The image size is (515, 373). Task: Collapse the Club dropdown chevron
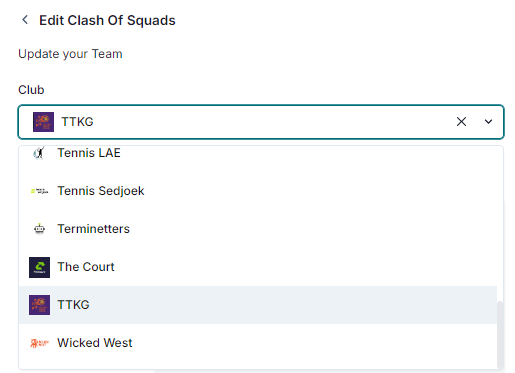coord(488,122)
